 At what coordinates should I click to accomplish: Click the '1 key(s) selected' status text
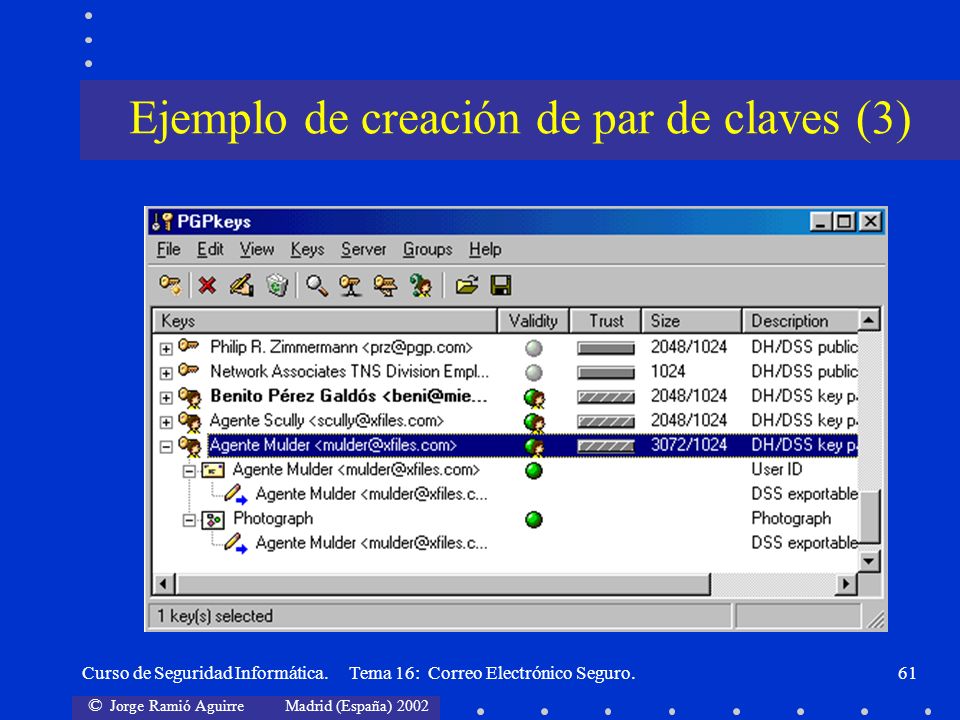(x=215, y=616)
